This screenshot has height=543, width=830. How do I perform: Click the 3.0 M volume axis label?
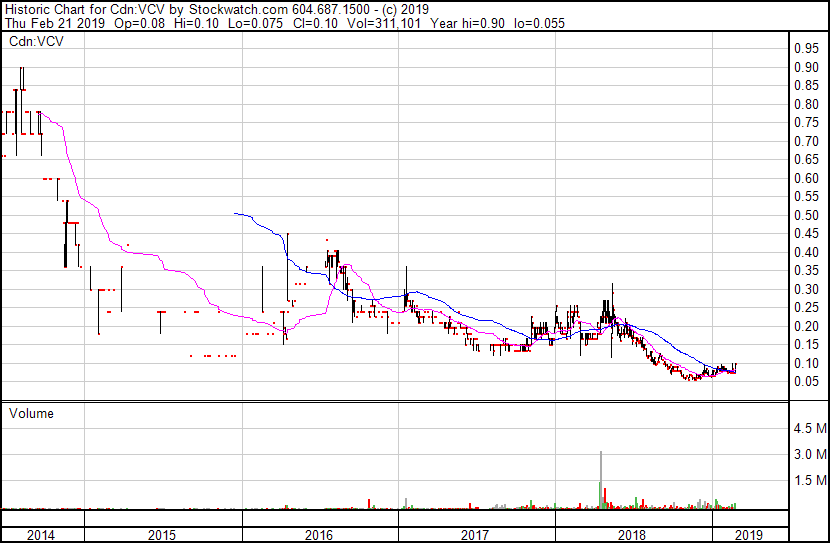810,454
